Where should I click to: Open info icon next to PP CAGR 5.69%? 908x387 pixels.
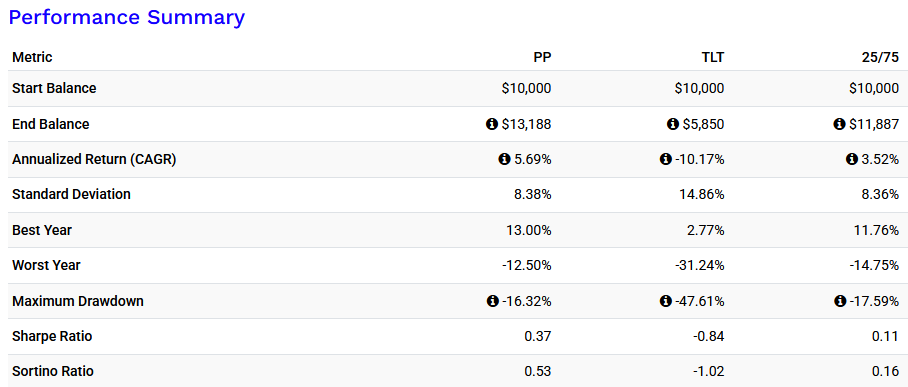pyautogui.click(x=504, y=159)
